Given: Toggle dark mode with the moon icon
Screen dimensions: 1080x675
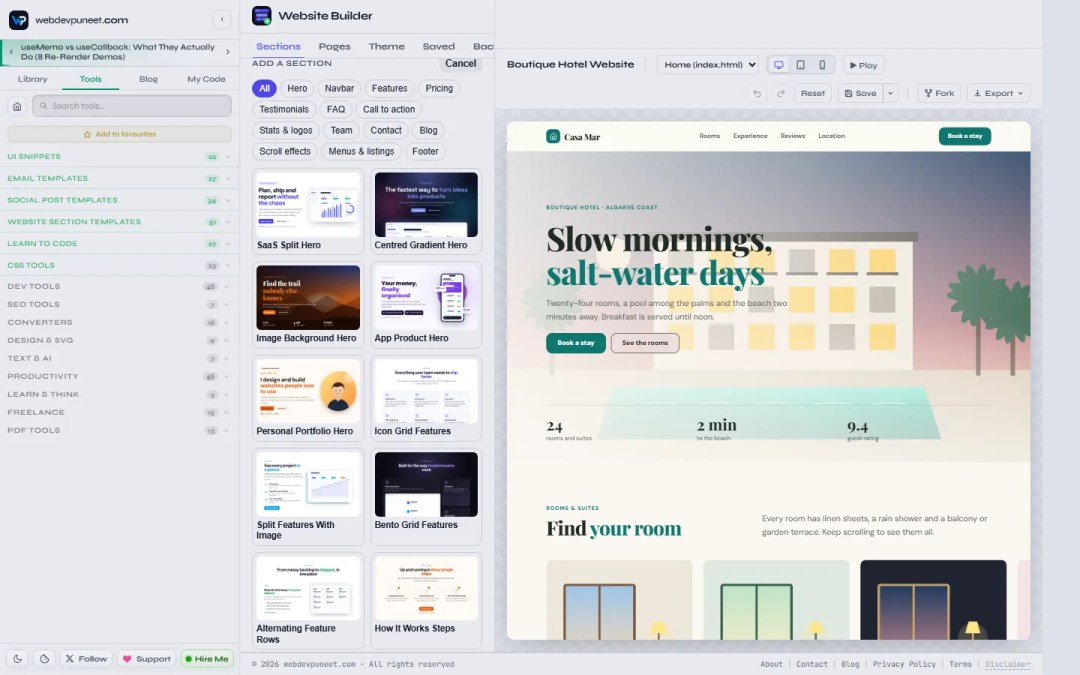Looking at the screenshot, I should (x=17, y=658).
